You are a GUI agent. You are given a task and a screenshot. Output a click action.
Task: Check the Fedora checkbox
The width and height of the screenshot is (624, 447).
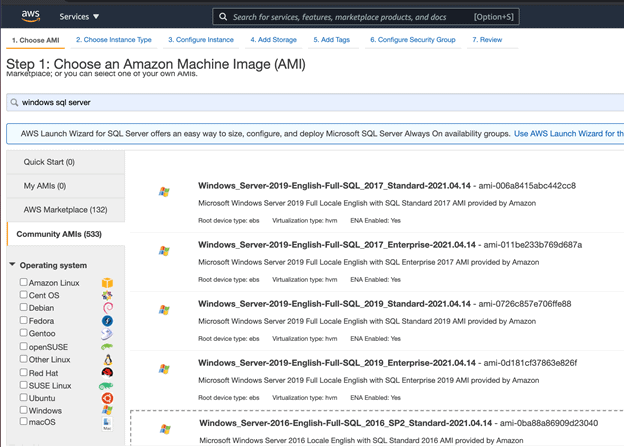pos(23,320)
